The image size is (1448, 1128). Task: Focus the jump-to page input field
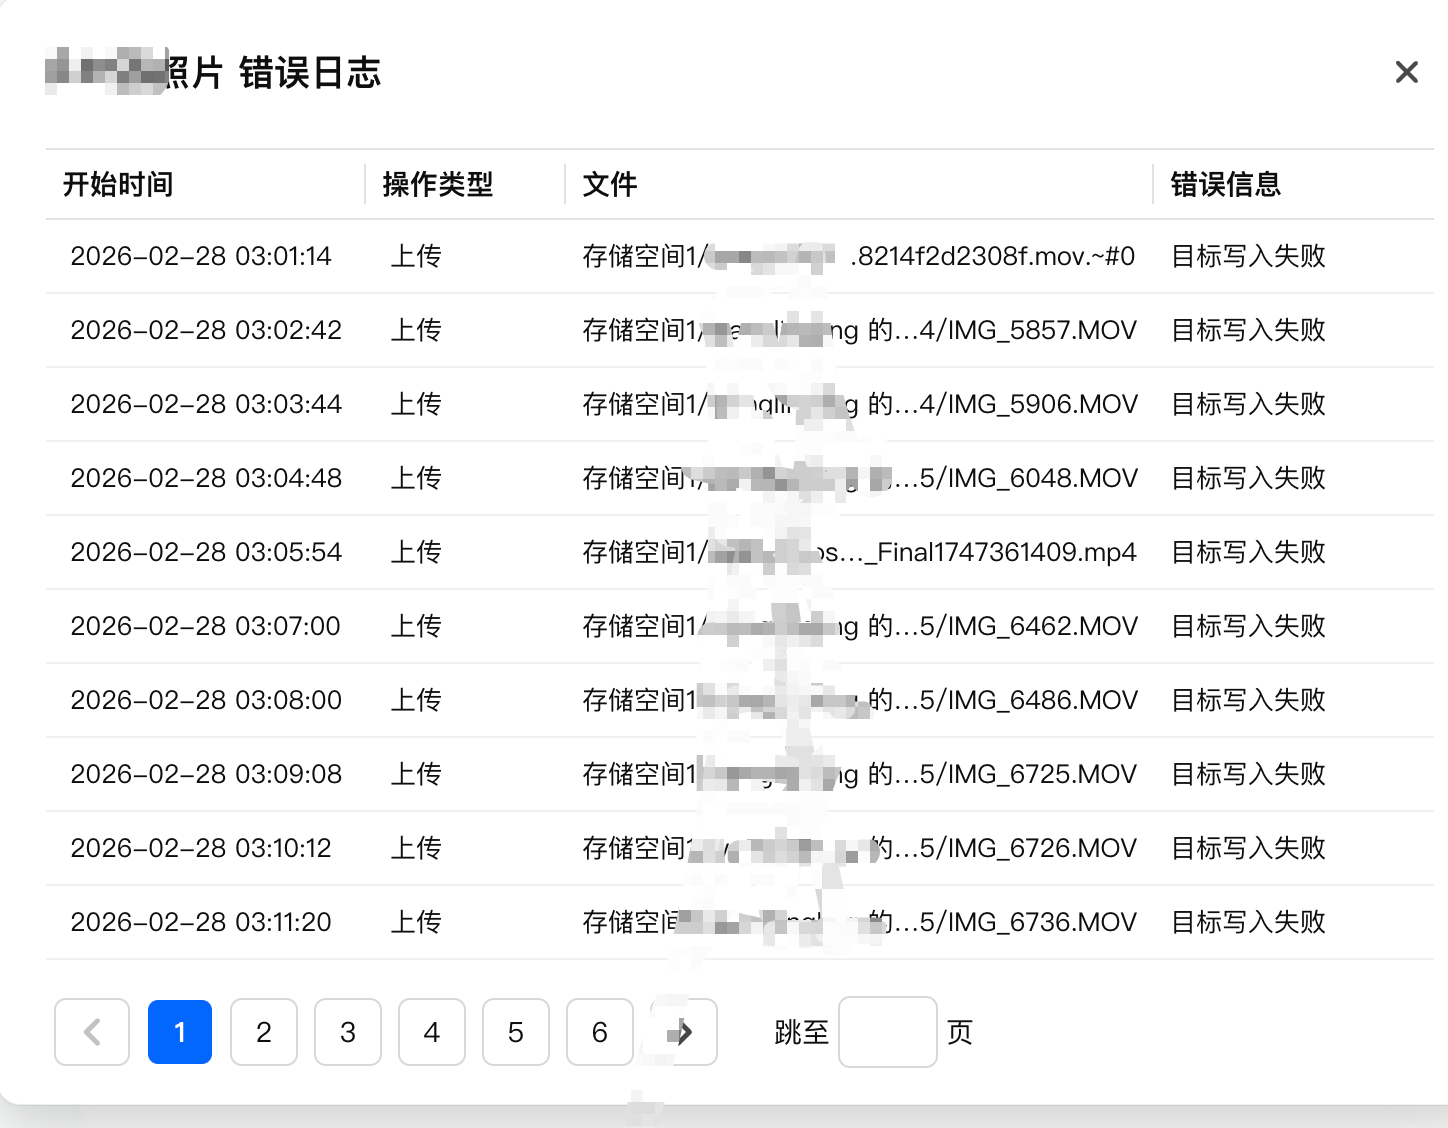[887, 1032]
